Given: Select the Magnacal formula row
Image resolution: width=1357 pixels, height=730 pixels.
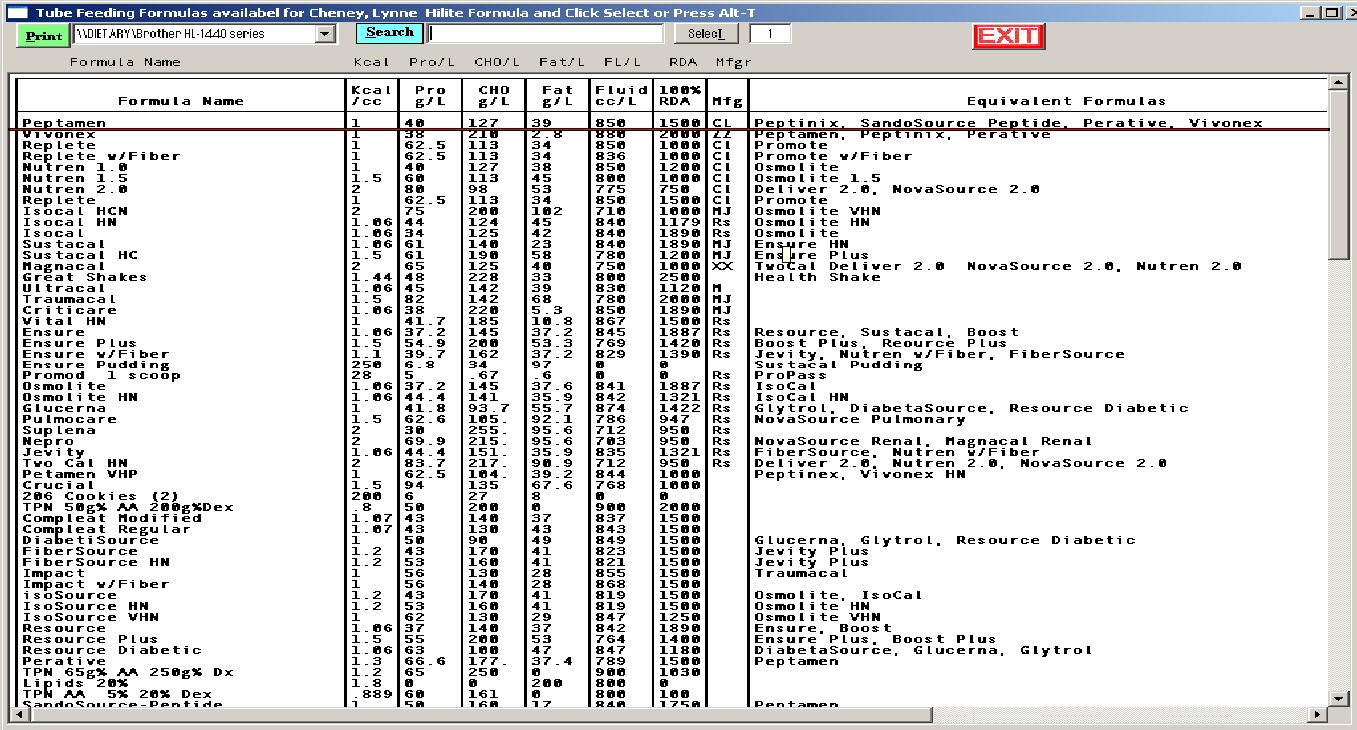Looking at the screenshot, I should pyautogui.click(x=671, y=266).
